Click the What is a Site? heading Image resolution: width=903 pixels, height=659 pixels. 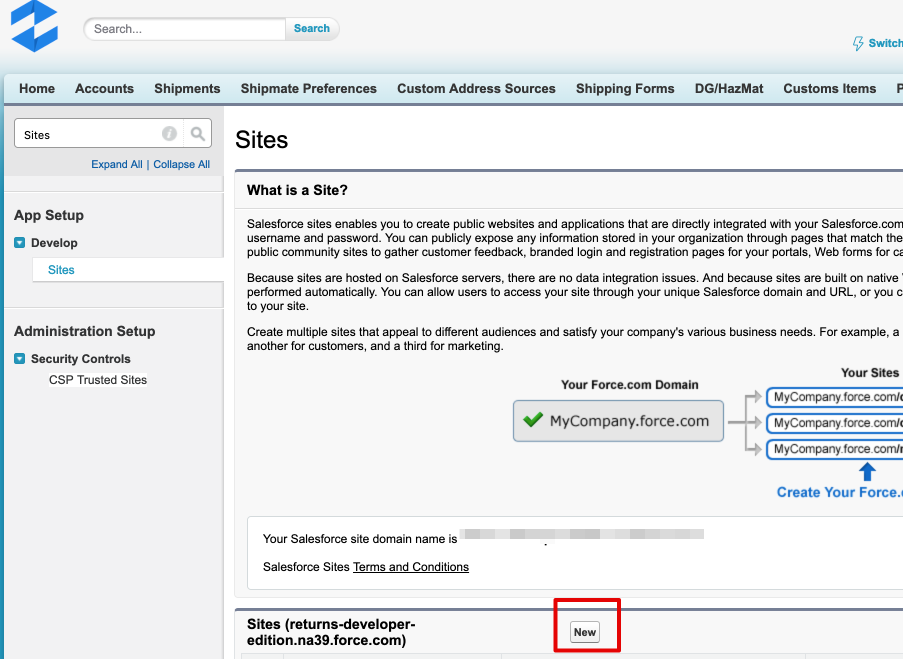[x=297, y=190]
